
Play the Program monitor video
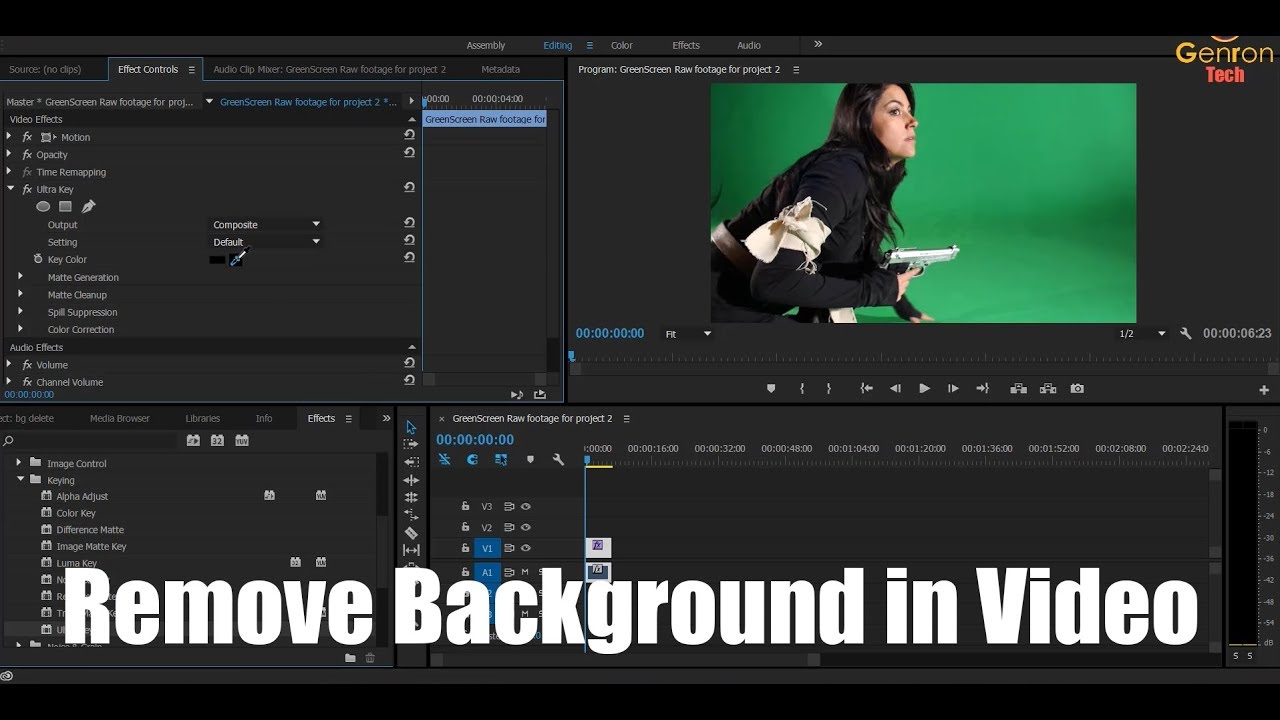pos(924,388)
